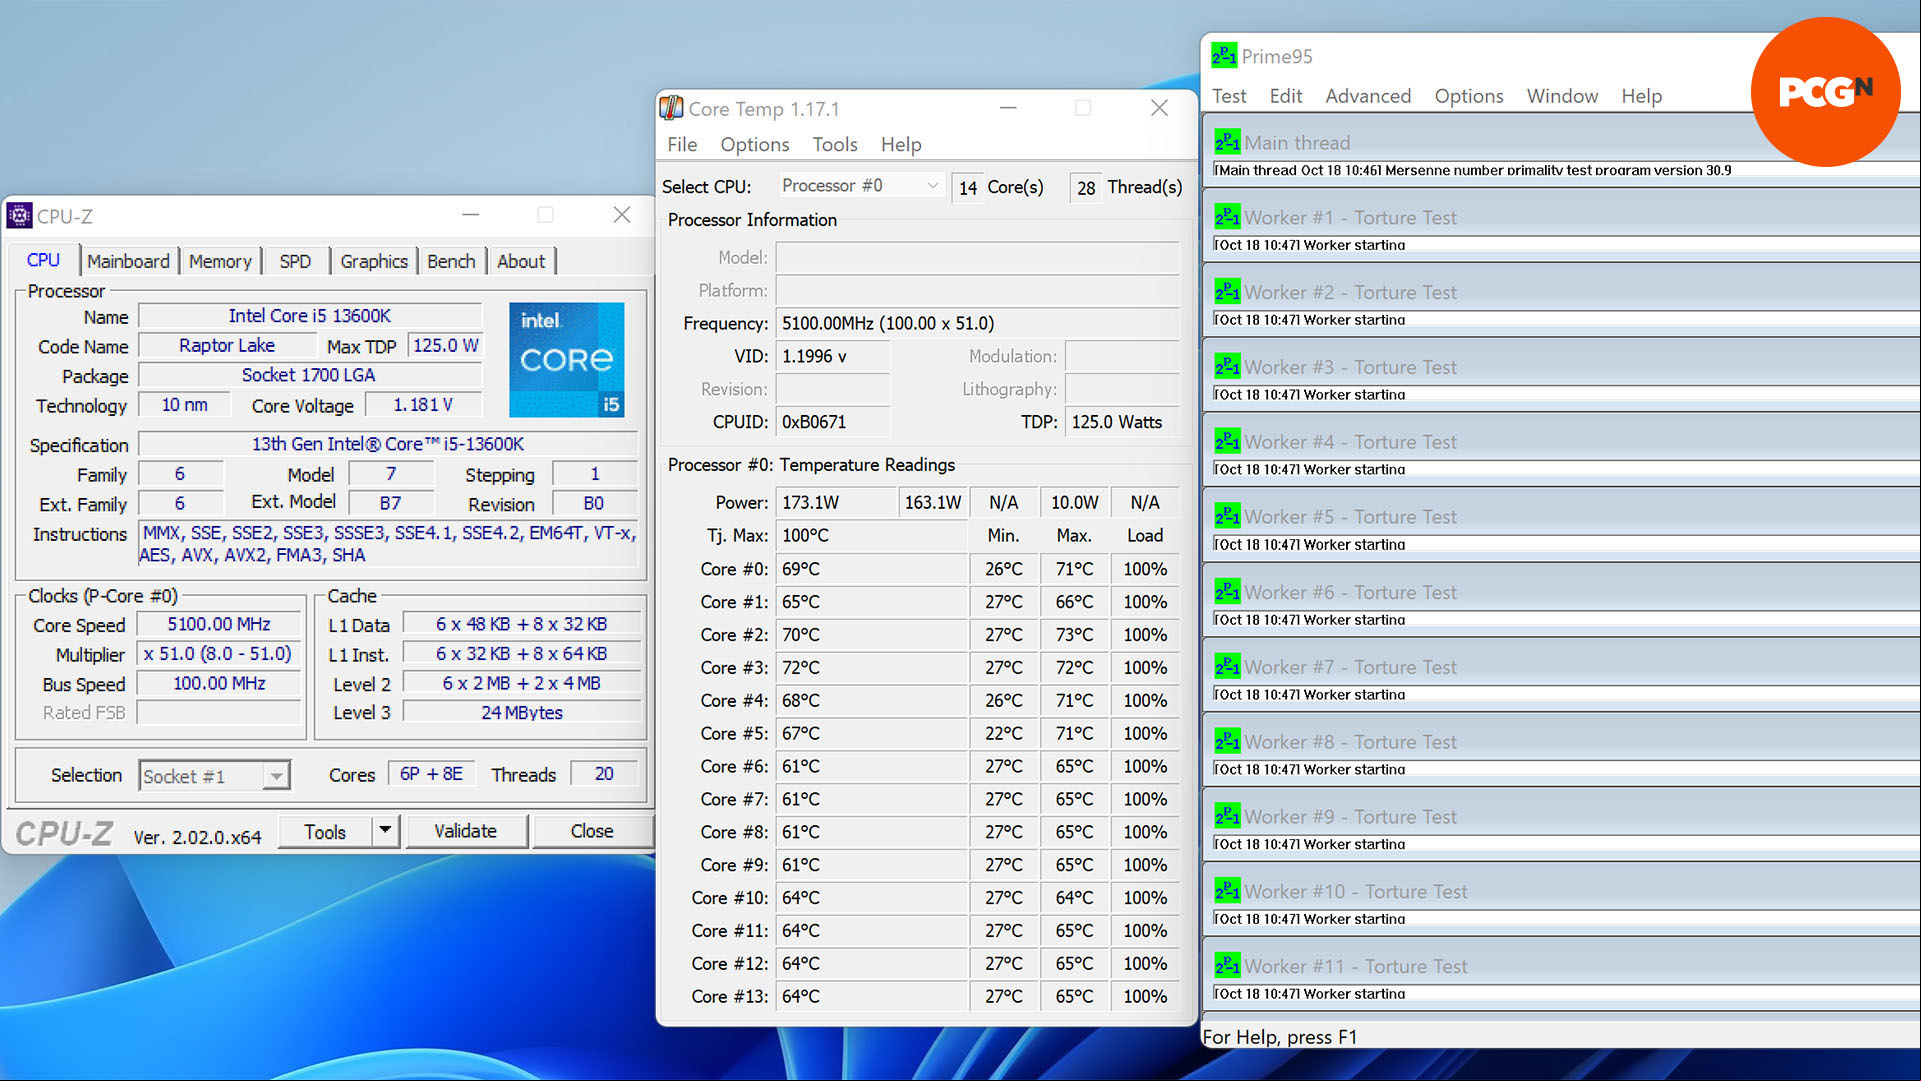Click the Worker #8 Torture Test icon
The height and width of the screenshot is (1081, 1921).
click(1227, 742)
